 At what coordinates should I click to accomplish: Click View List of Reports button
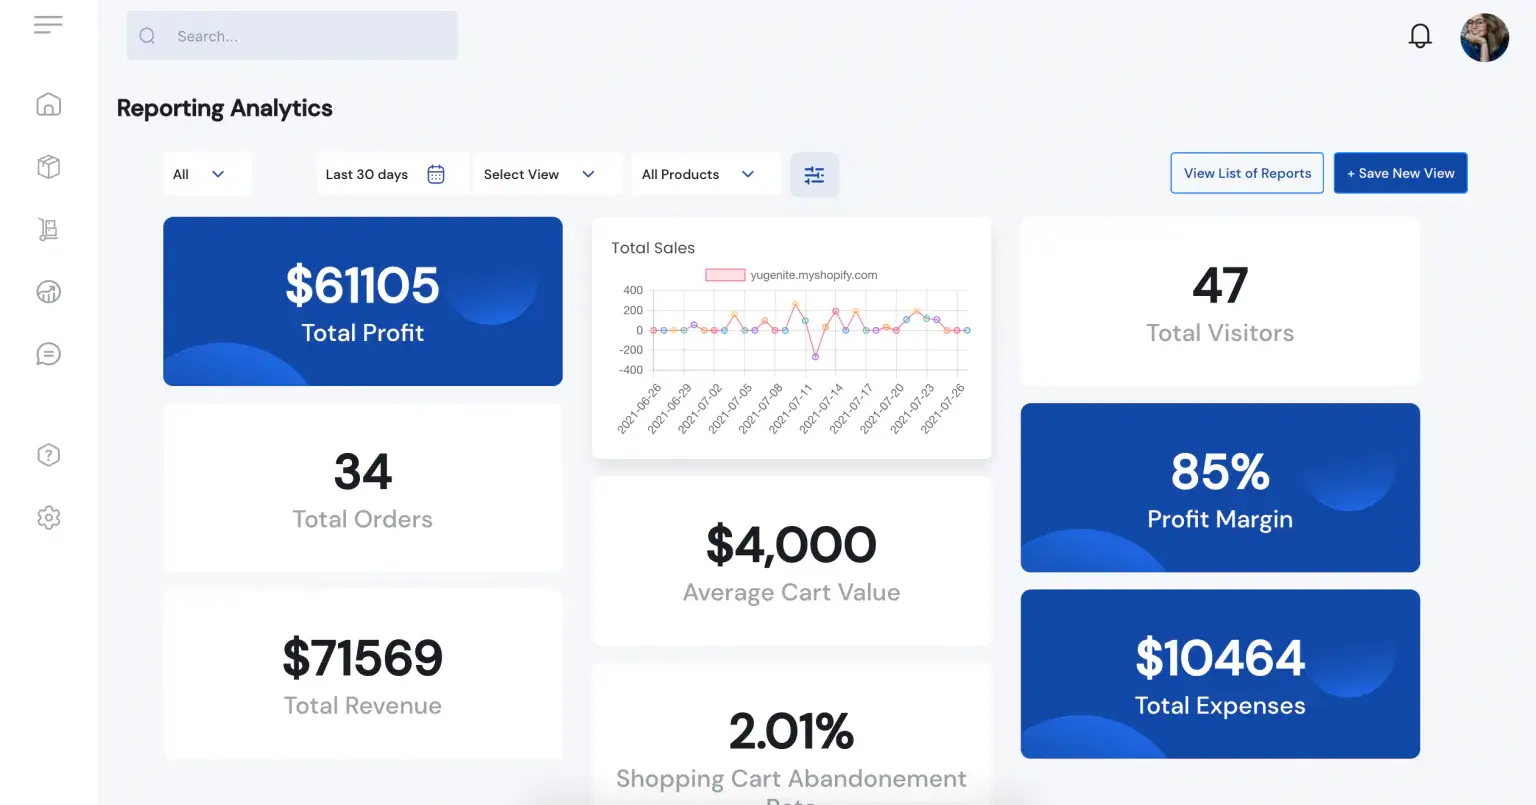[x=1247, y=173]
